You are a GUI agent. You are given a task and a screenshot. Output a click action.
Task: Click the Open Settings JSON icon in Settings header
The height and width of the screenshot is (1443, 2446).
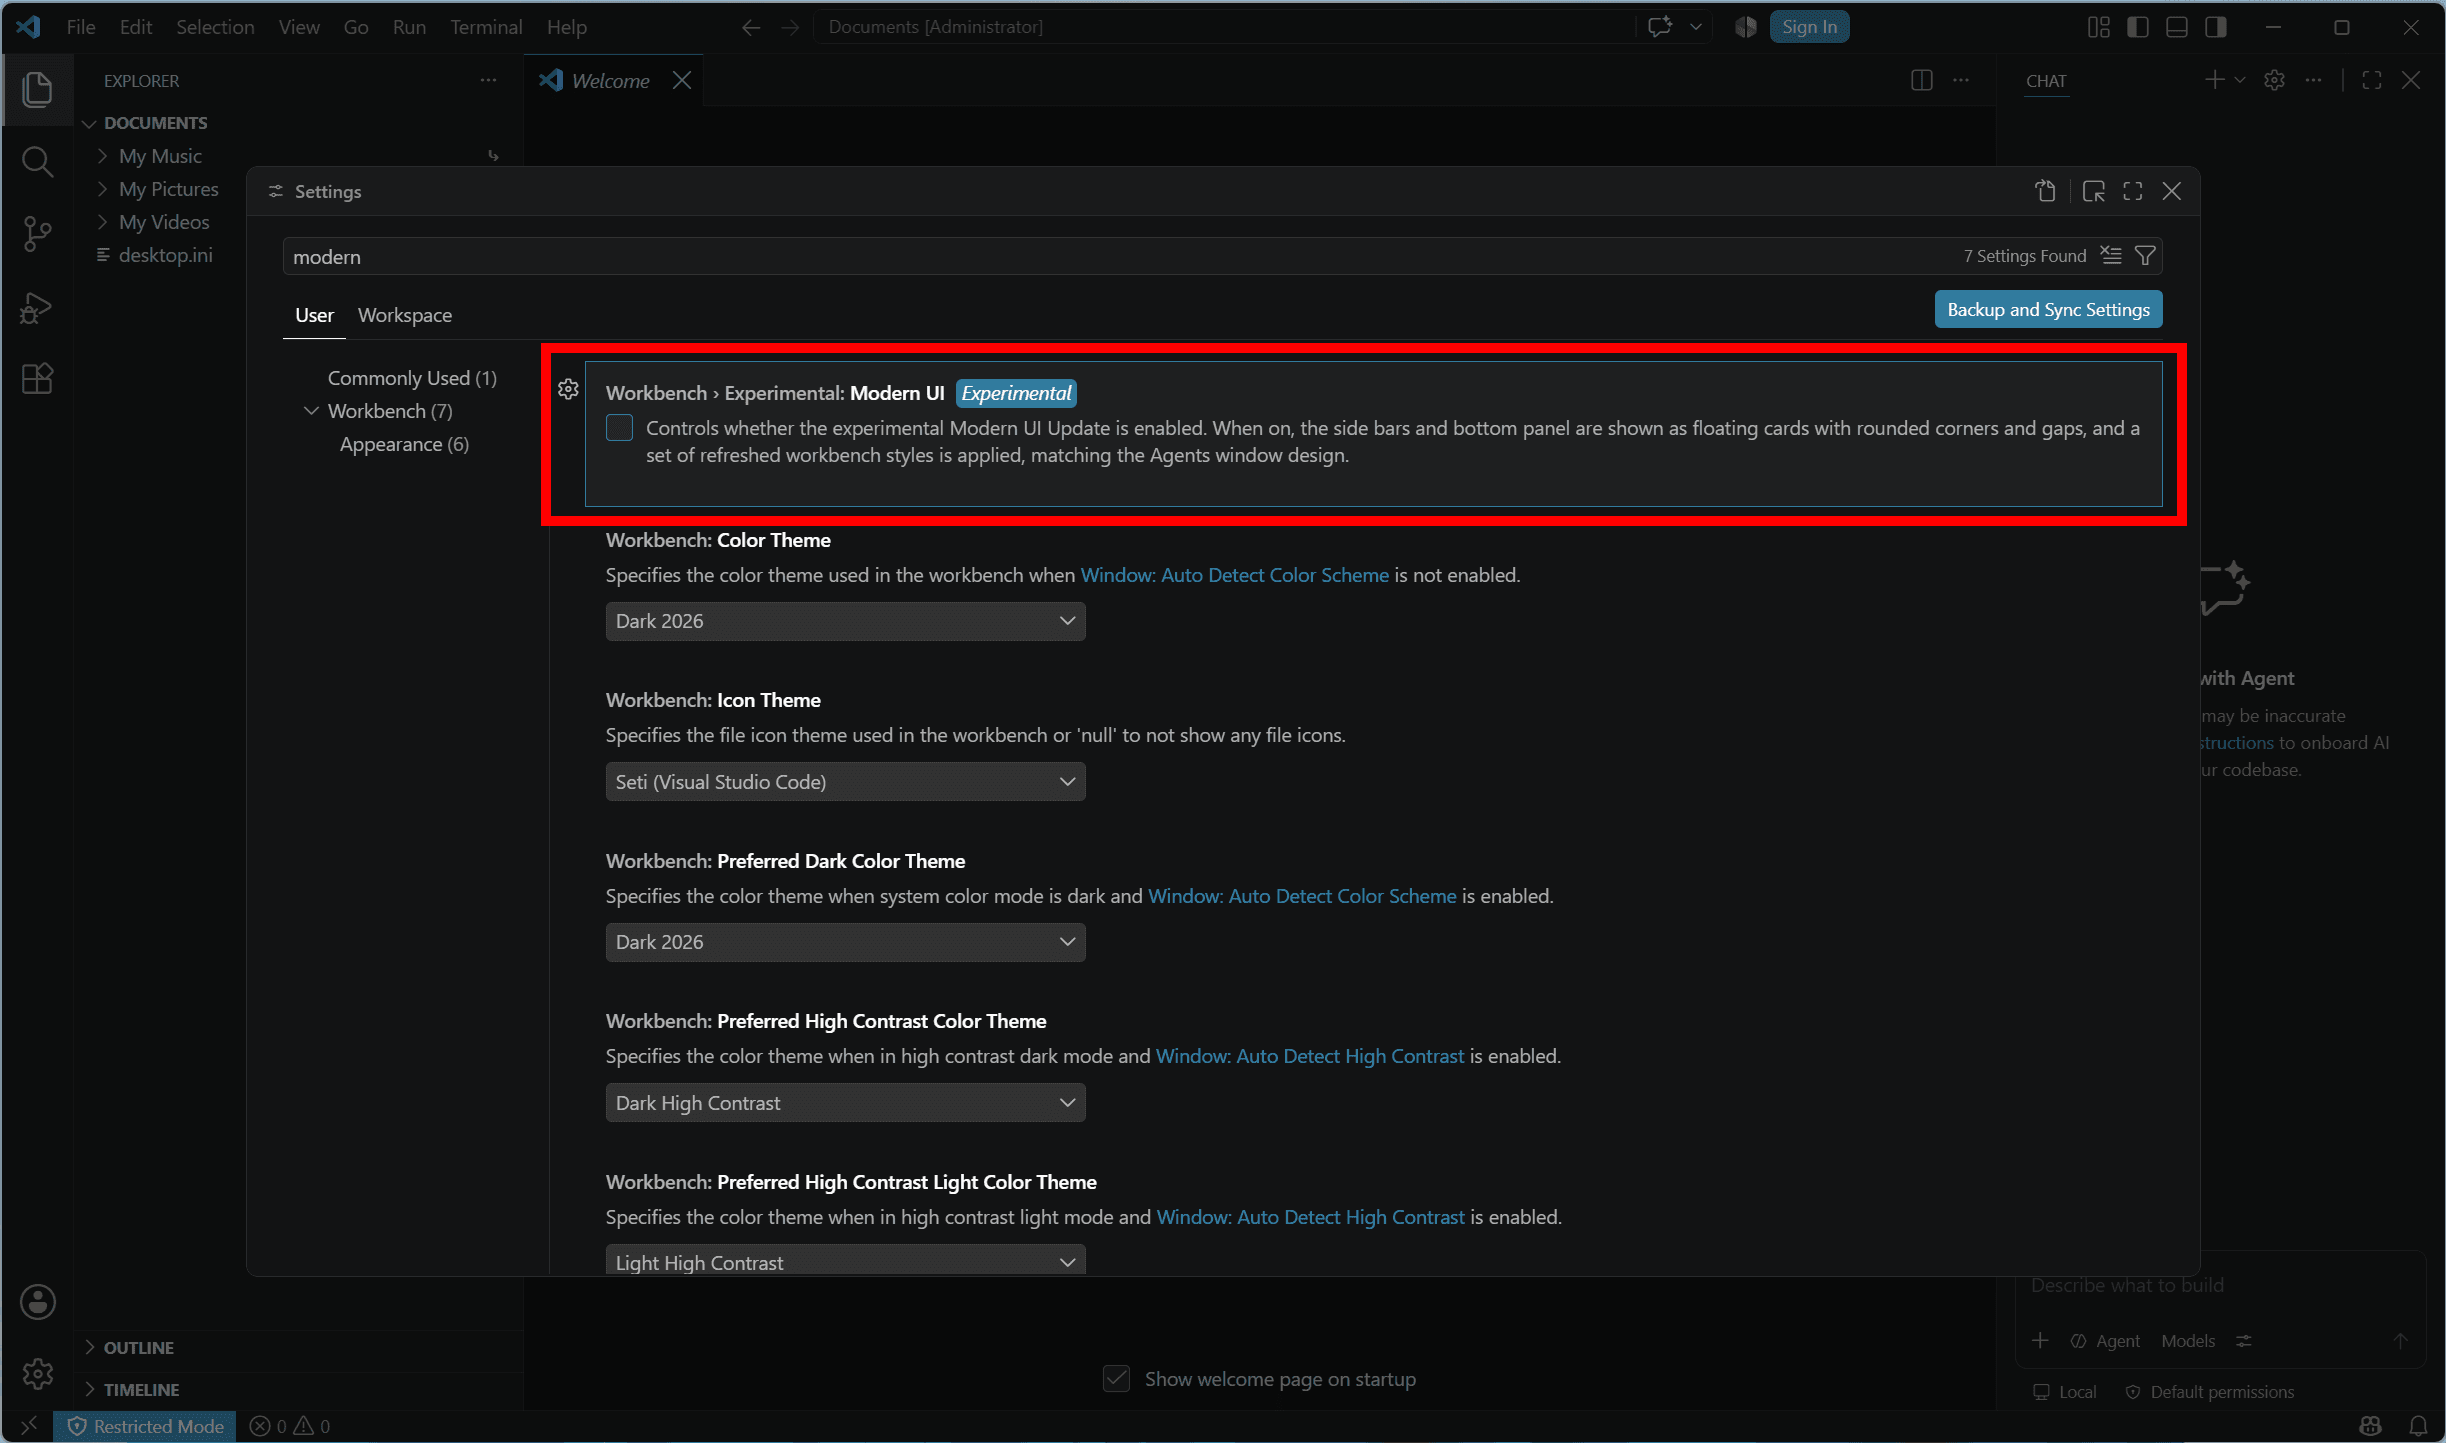tap(2045, 191)
